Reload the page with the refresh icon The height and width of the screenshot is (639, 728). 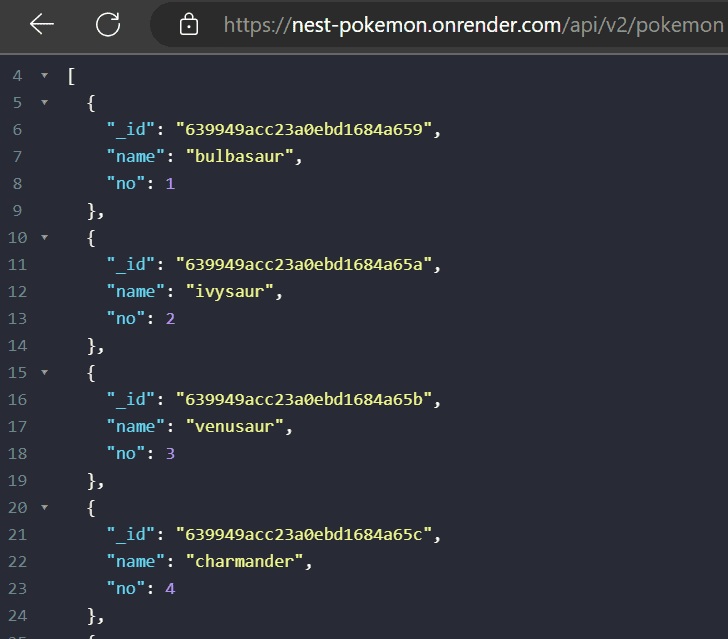[x=108, y=24]
